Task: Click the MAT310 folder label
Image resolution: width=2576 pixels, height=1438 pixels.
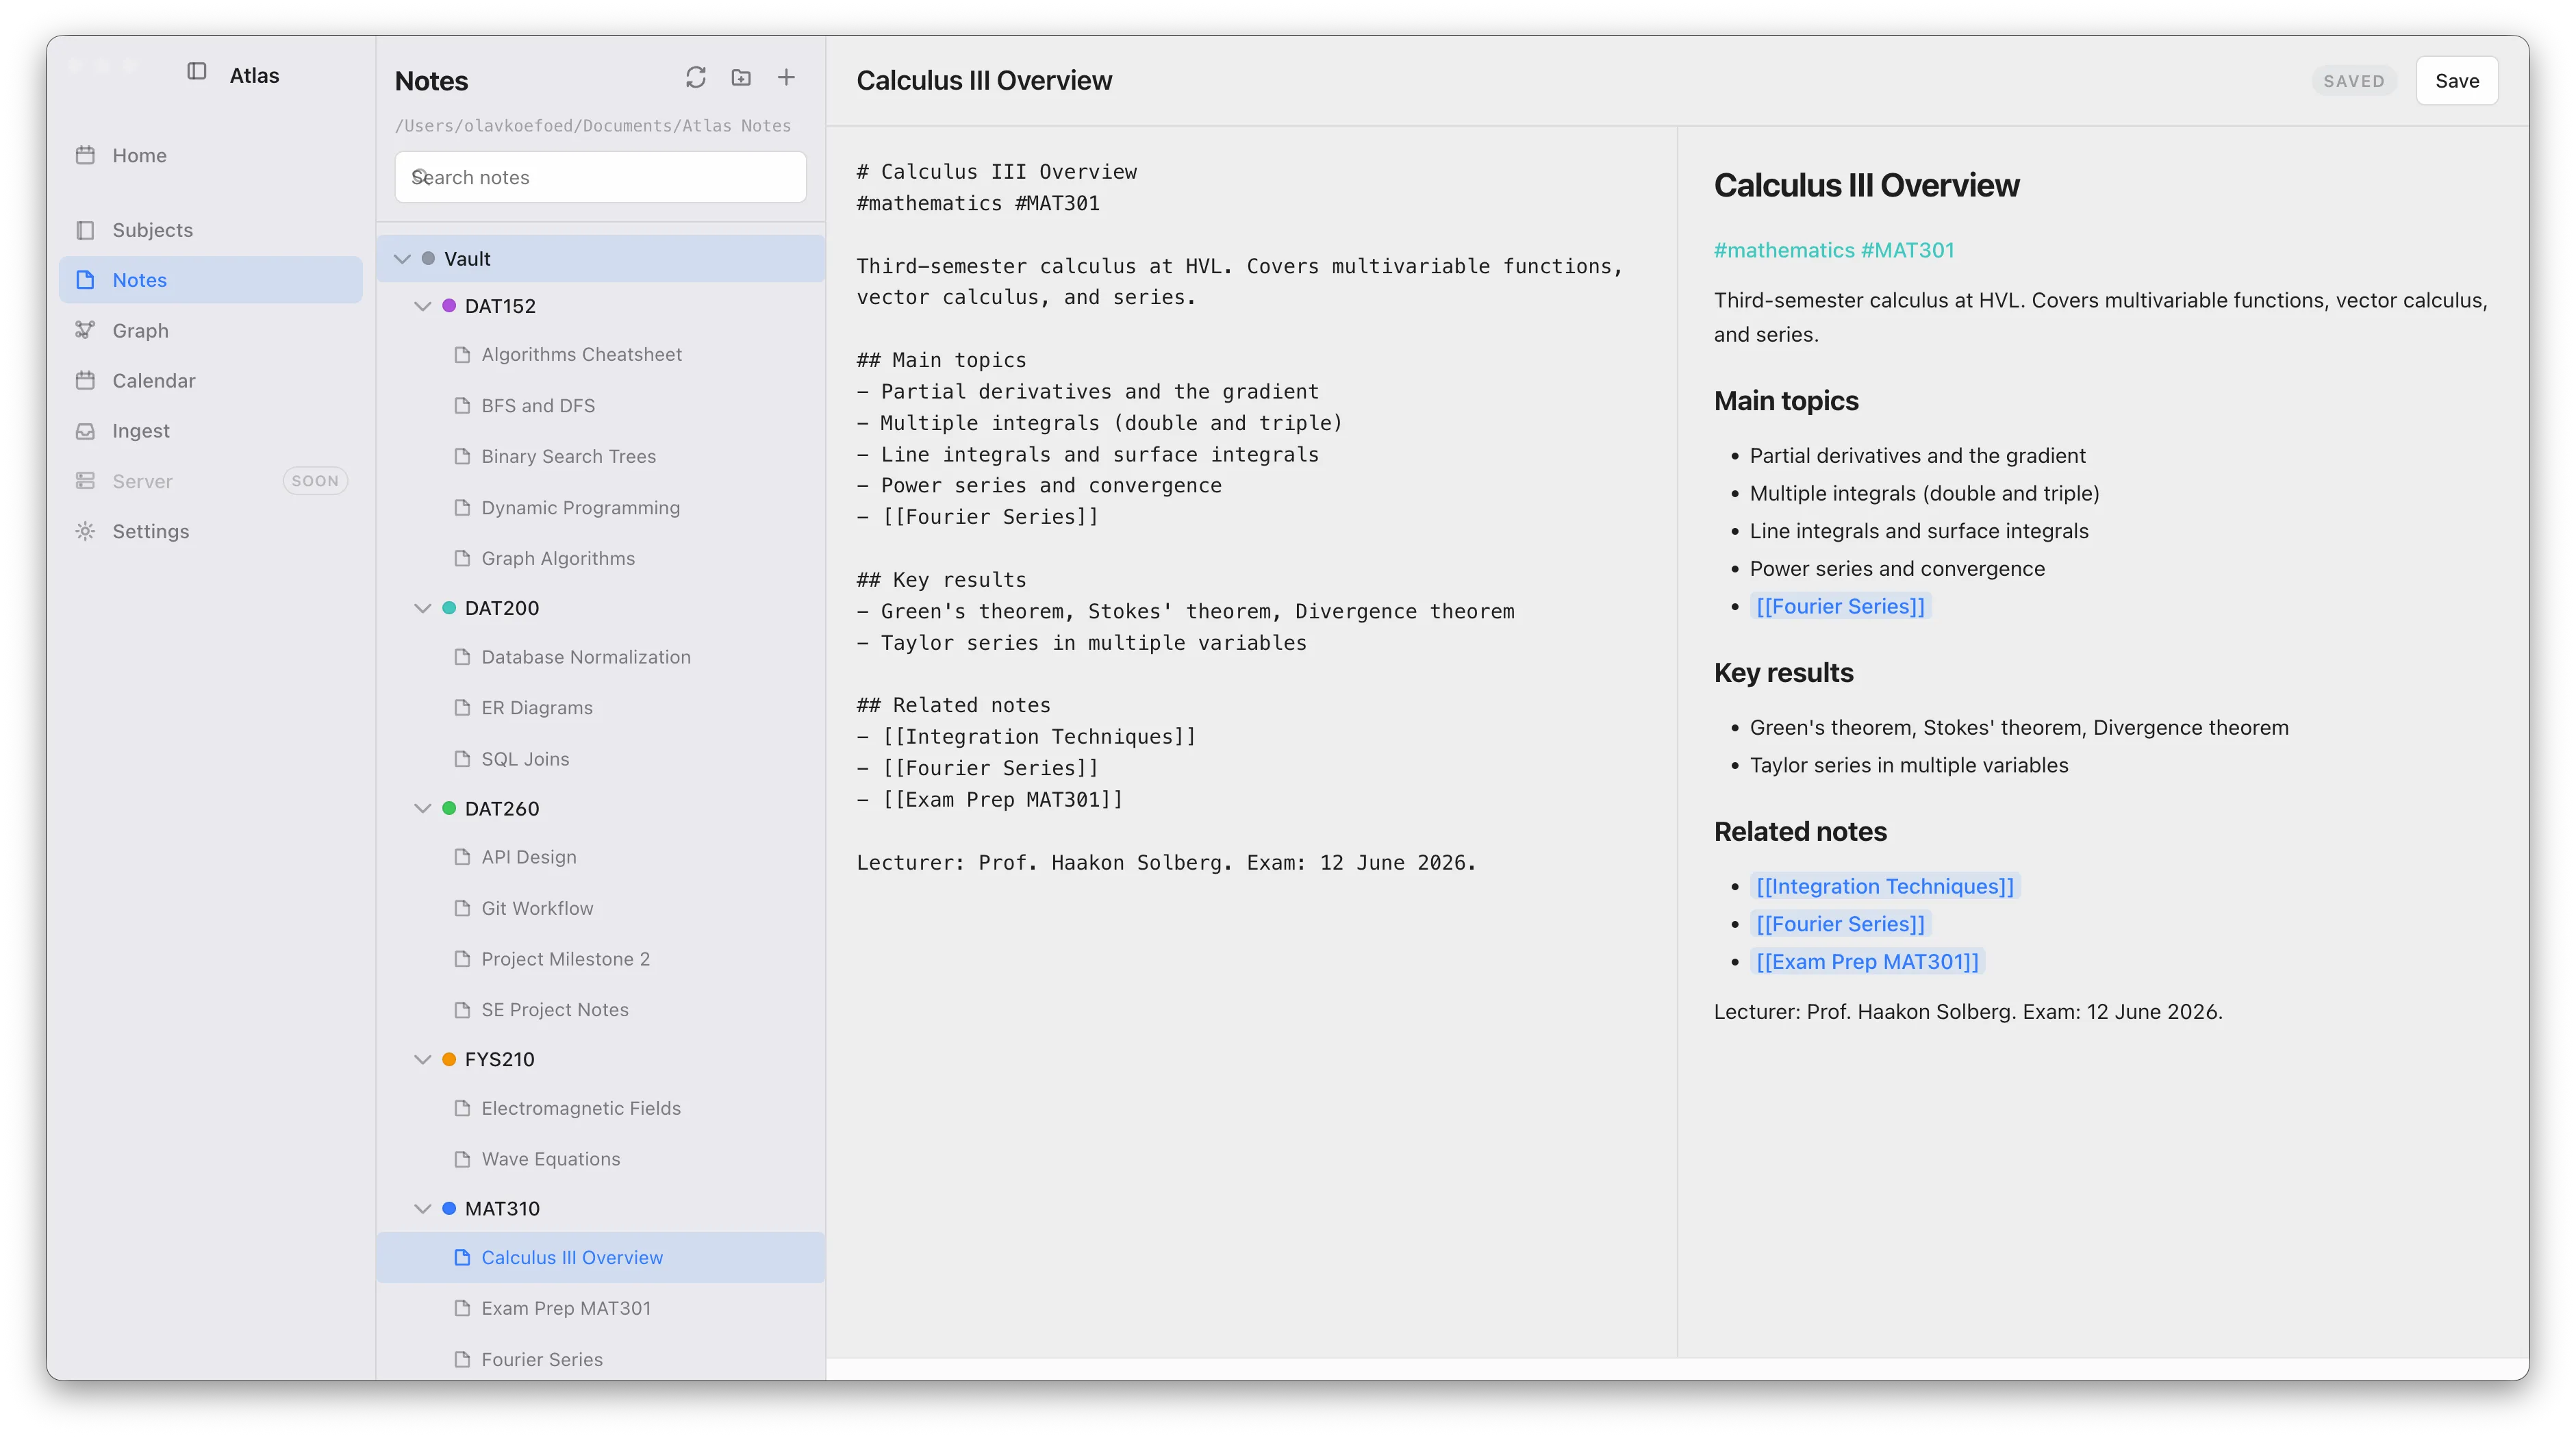Action: (x=502, y=1208)
